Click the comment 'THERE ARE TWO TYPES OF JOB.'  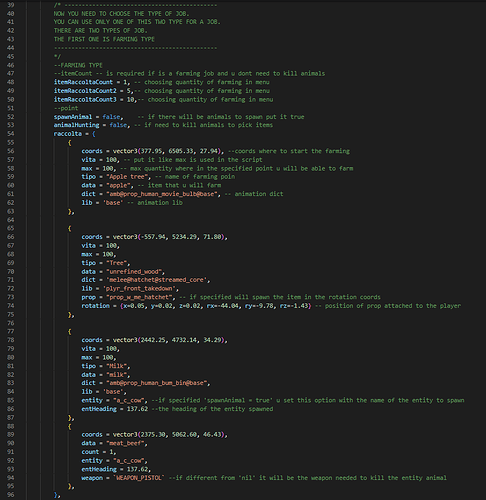pyautogui.click(x=101, y=31)
